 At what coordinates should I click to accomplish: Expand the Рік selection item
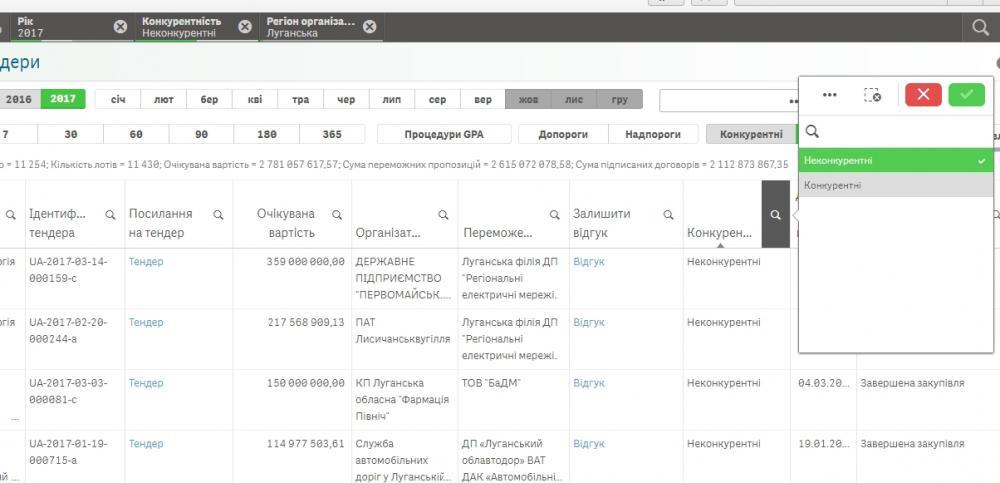pyautogui.click(x=60, y=27)
